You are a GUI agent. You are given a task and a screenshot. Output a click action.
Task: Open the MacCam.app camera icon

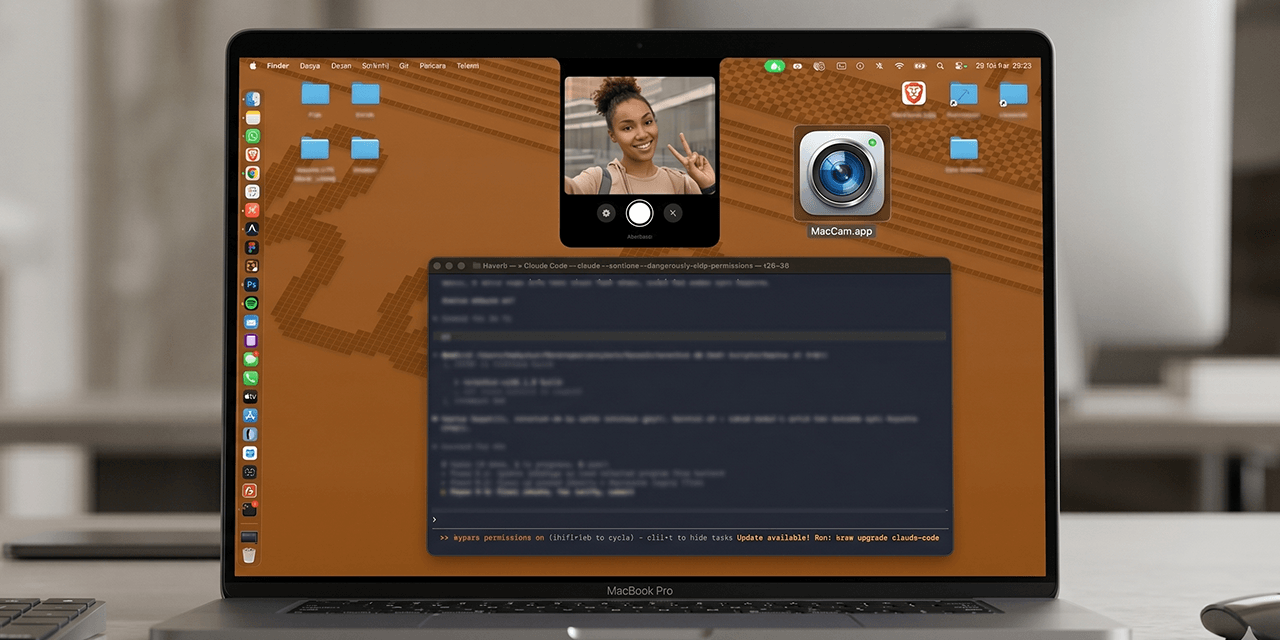[842, 173]
